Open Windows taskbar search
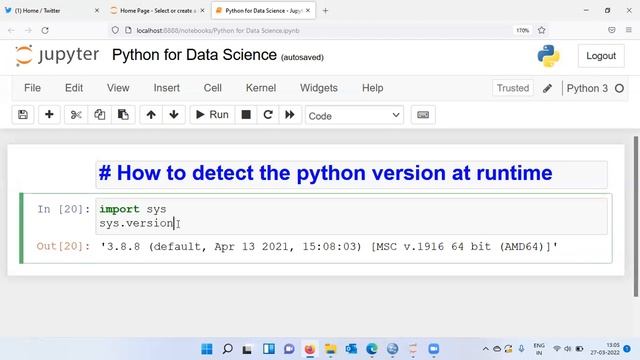Screen dimensions: 640x360 228,349
